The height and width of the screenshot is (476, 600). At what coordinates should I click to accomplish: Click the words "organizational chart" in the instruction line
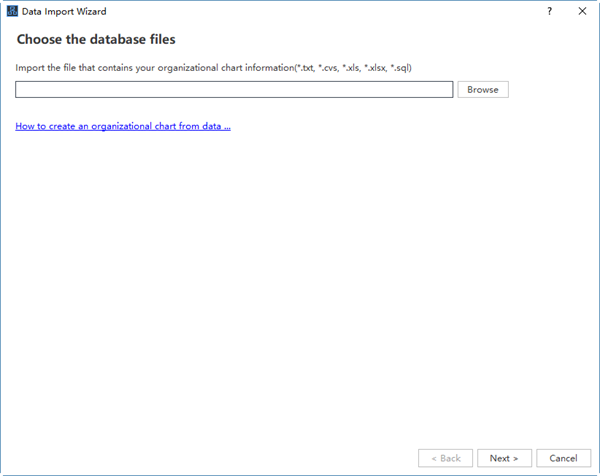(x=217, y=67)
